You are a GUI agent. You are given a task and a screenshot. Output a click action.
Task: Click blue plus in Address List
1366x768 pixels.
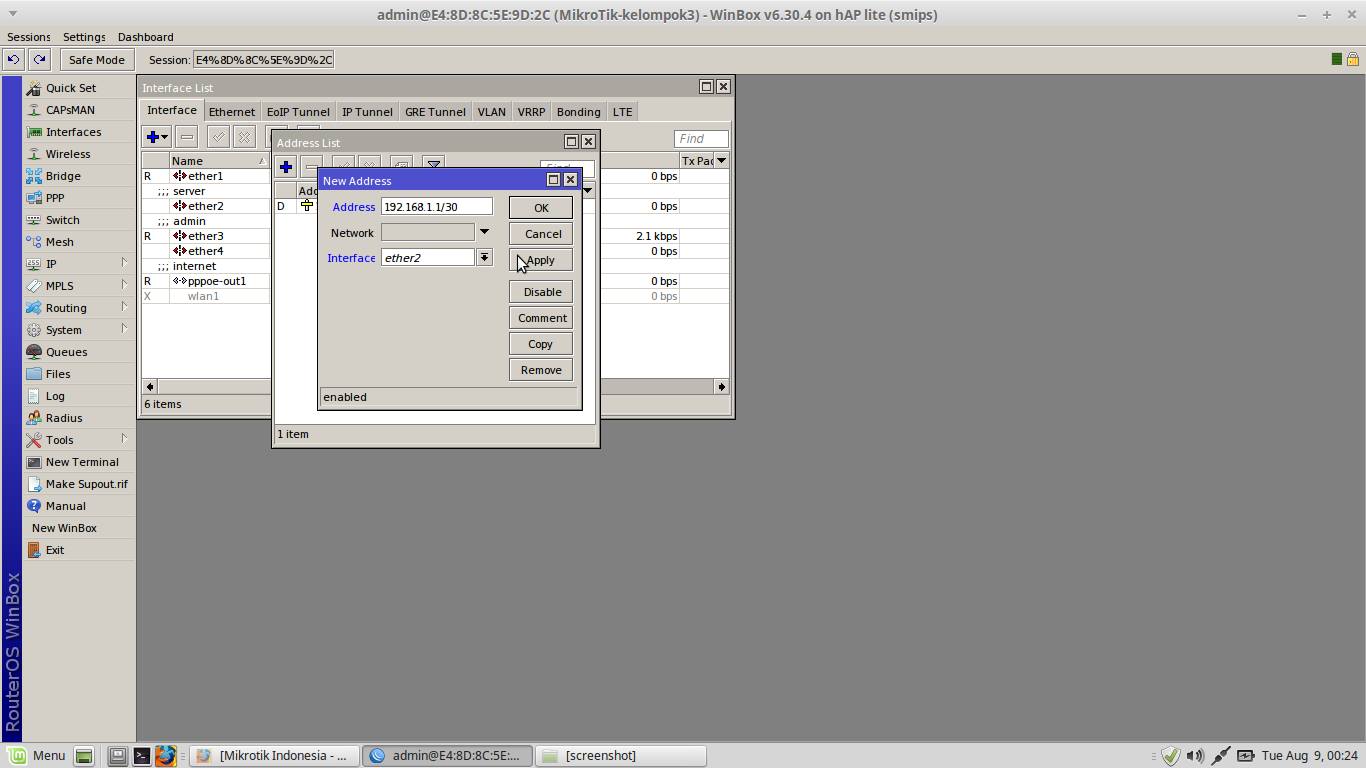tap(286, 167)
